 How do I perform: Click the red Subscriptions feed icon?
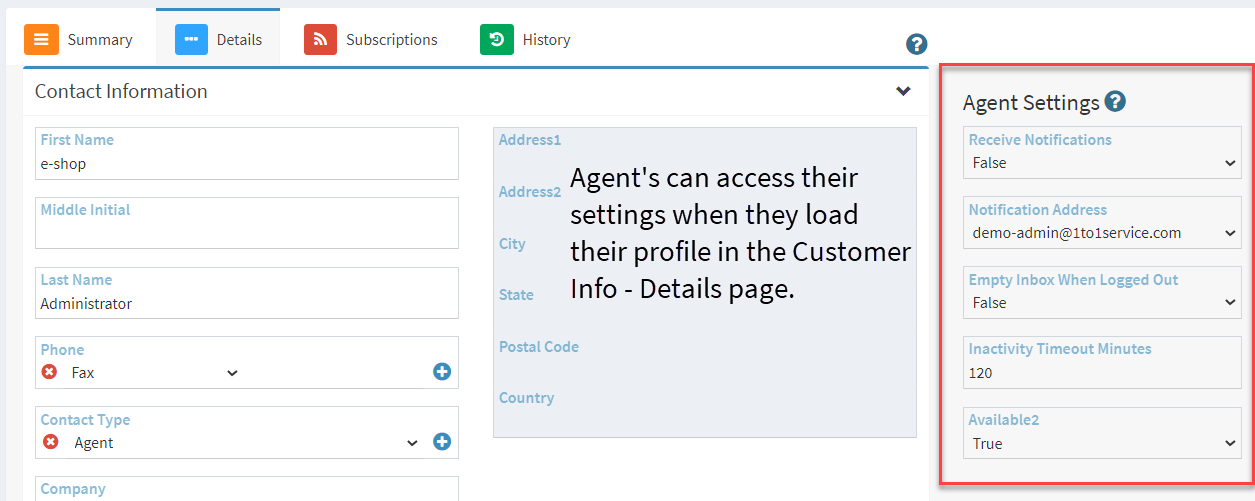(320, 39)
